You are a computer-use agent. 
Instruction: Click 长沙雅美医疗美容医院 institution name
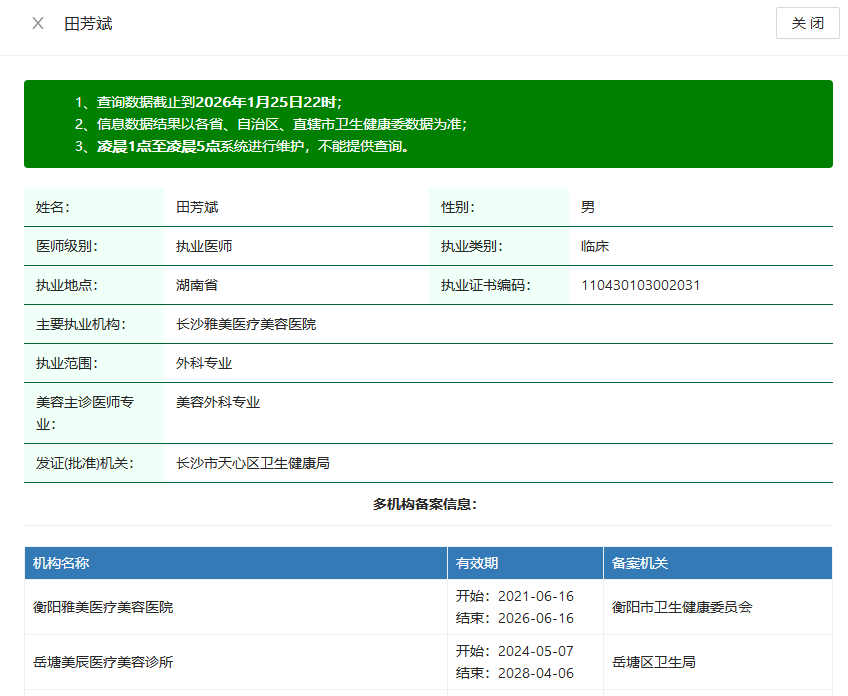246,324
